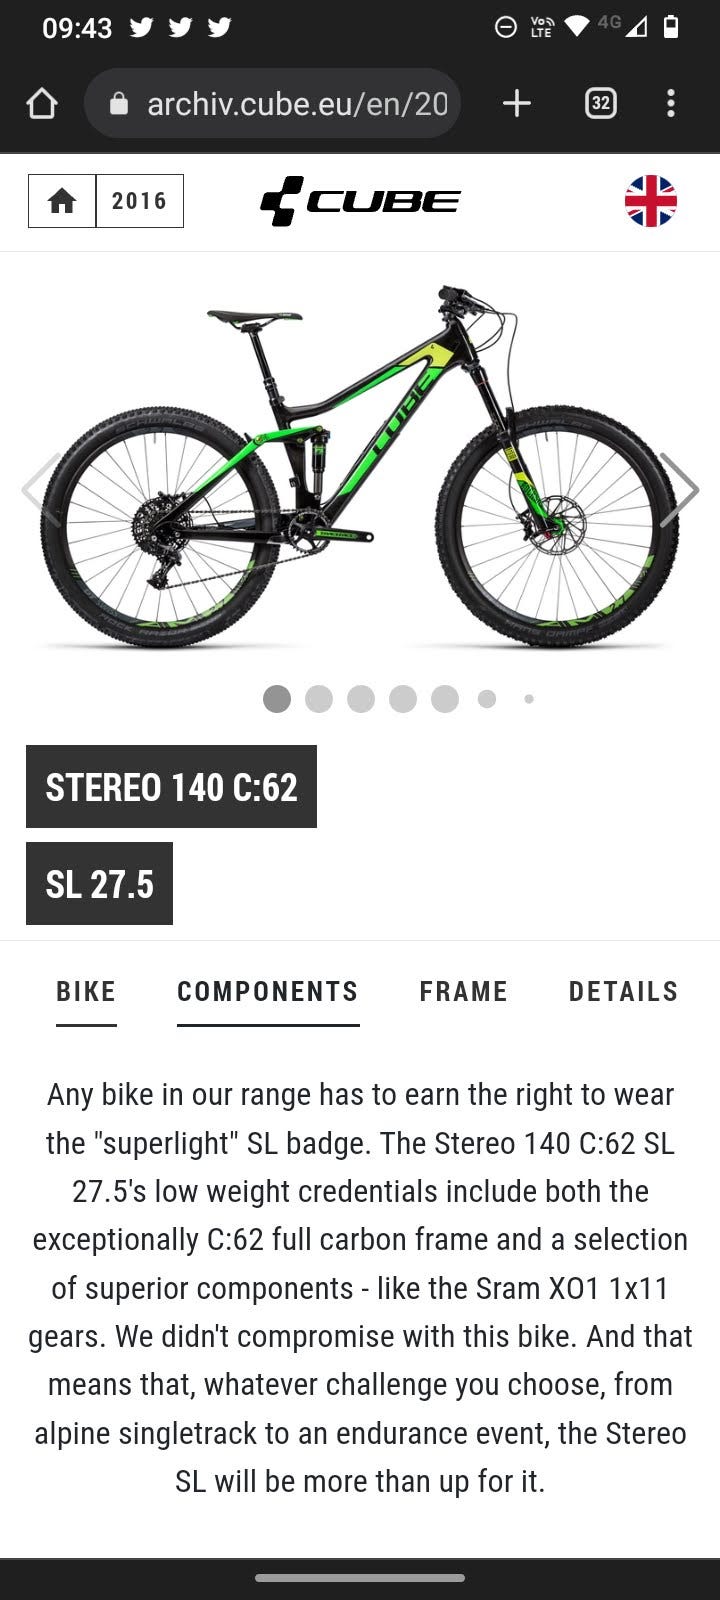Open the tab switcher showing 32

pos(600,103)
